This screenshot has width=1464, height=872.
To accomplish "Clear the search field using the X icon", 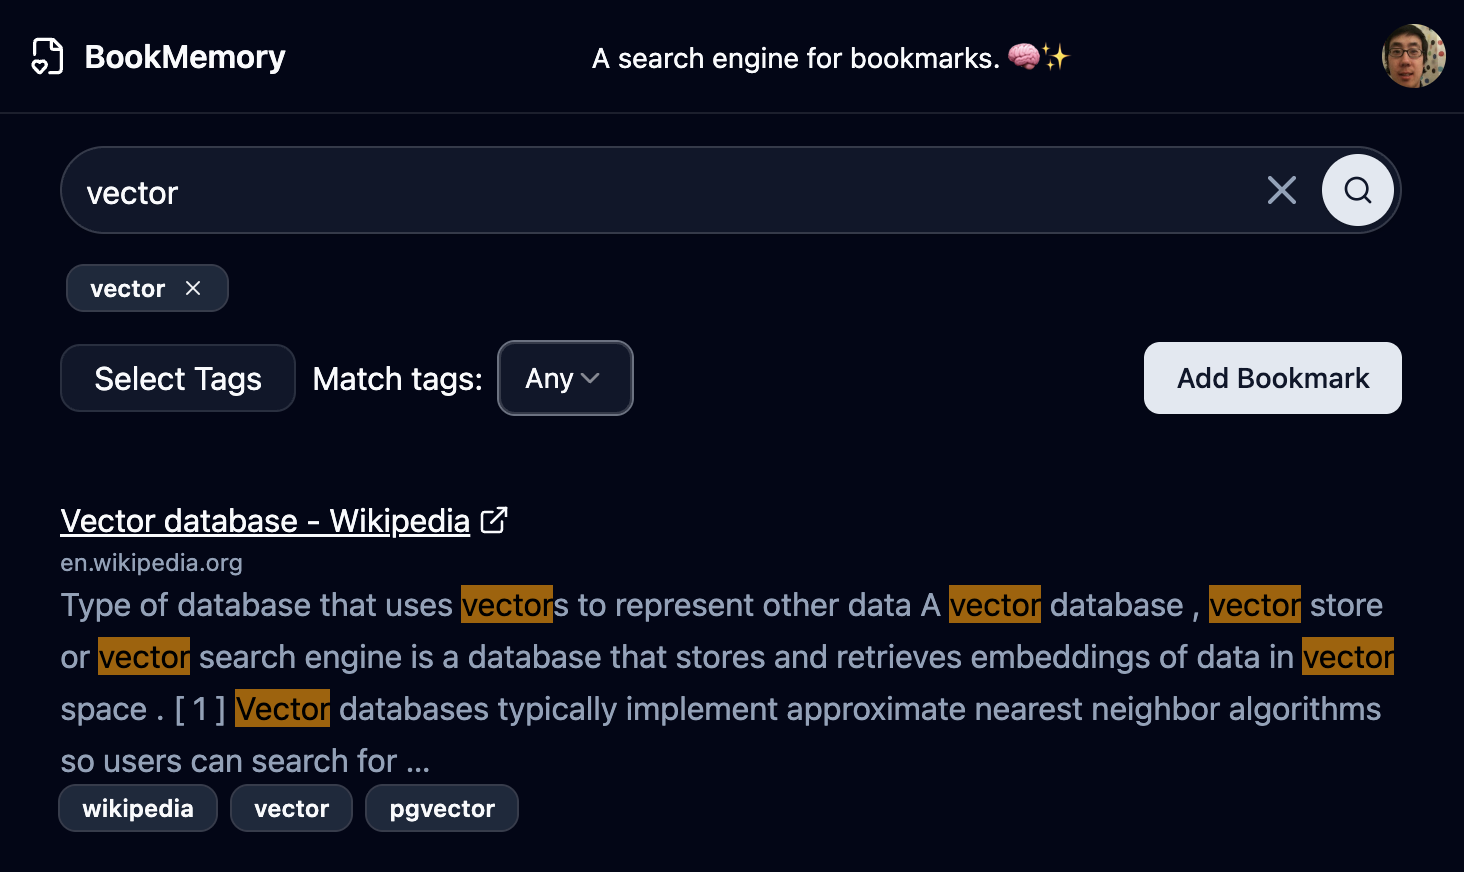I will (x=1281, y=190).
